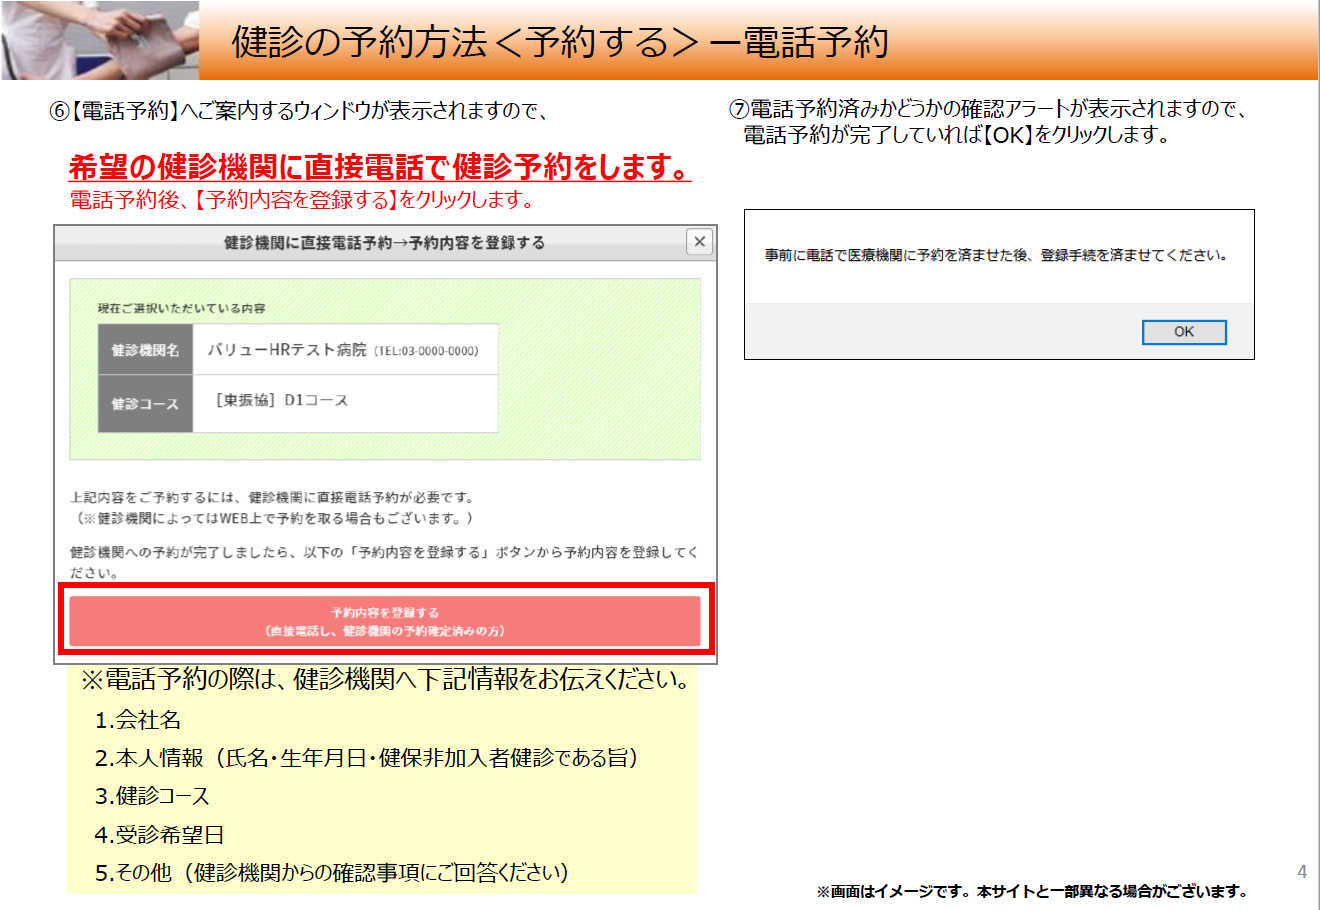Select list item 3.健診コース in yellow box

click(152, 796)
